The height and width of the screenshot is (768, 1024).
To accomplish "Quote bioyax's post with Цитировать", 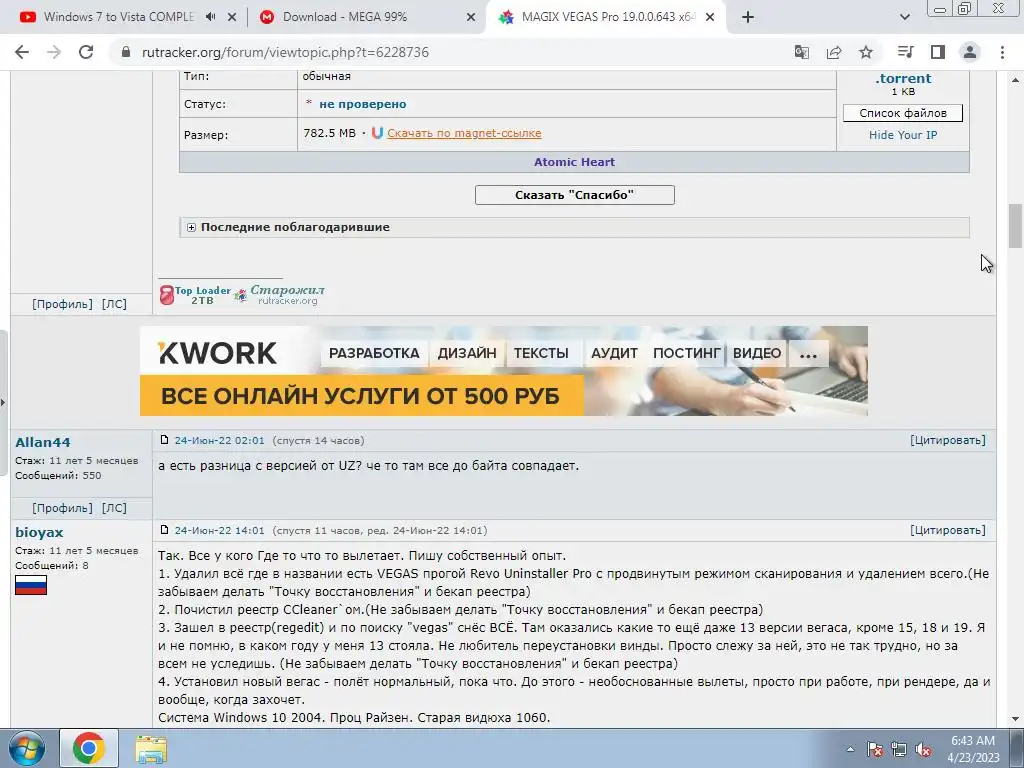I will point(948,530).
